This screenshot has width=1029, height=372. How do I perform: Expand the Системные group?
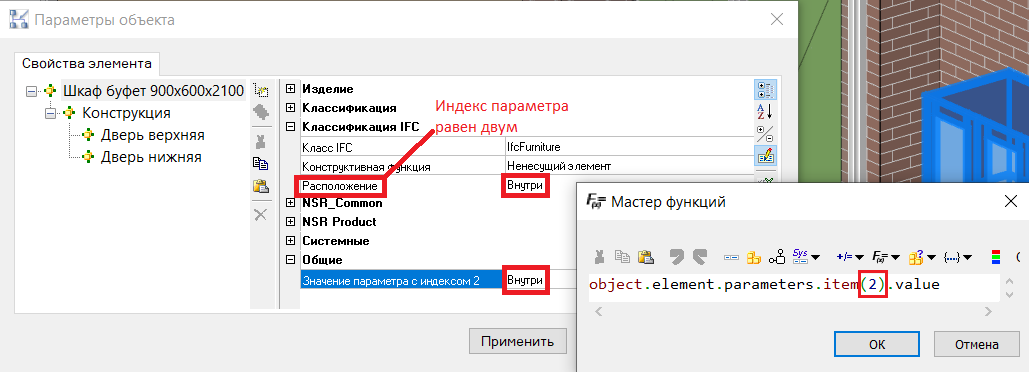(291, 241)
